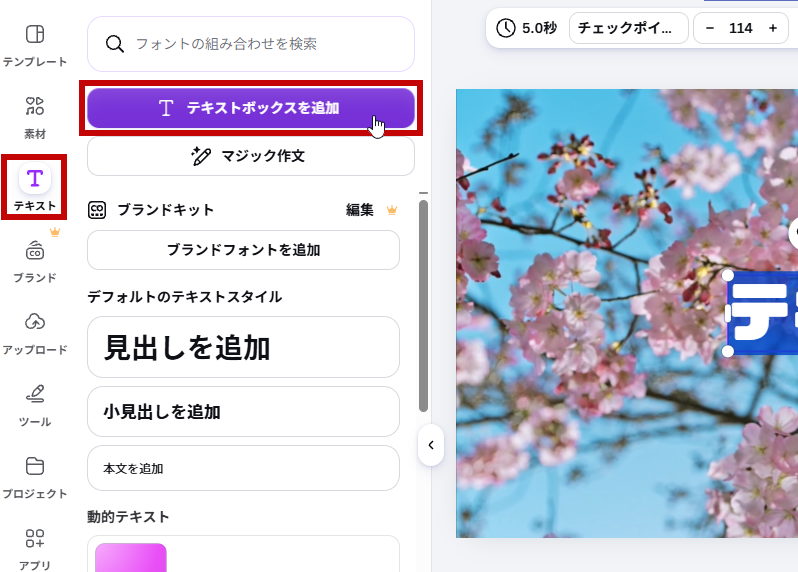Image resolution: width=798 pixels, height=572 pixels.
Task: Click the マジック作文 button
Action: pyautogui.click(x=251, y=156)
